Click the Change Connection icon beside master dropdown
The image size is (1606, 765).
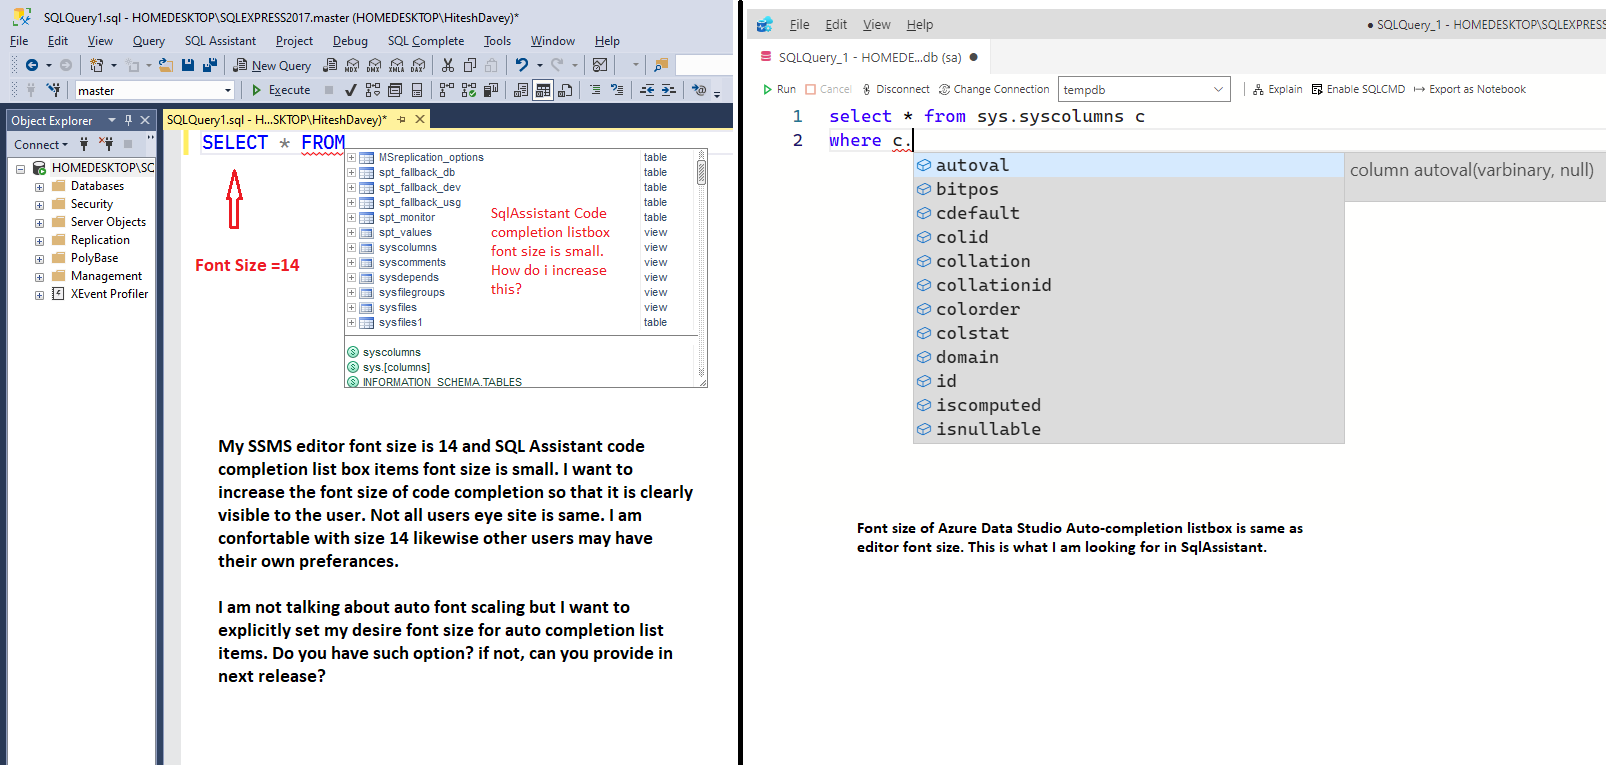[54, 90]
